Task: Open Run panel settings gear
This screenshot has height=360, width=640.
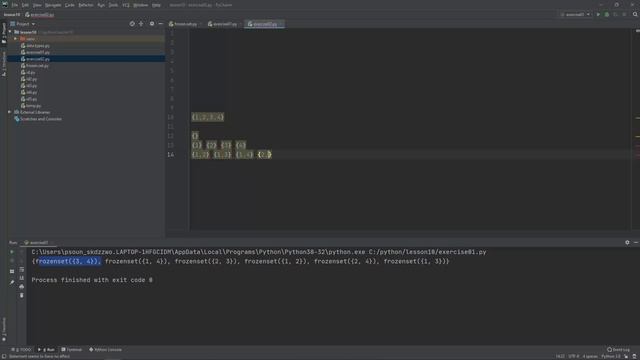Action: 627,242
